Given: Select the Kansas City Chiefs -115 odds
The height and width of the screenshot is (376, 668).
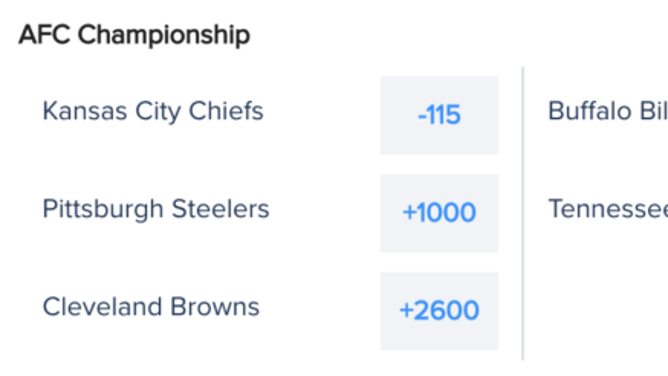Looking at the screenshot, I should (439, 115).
